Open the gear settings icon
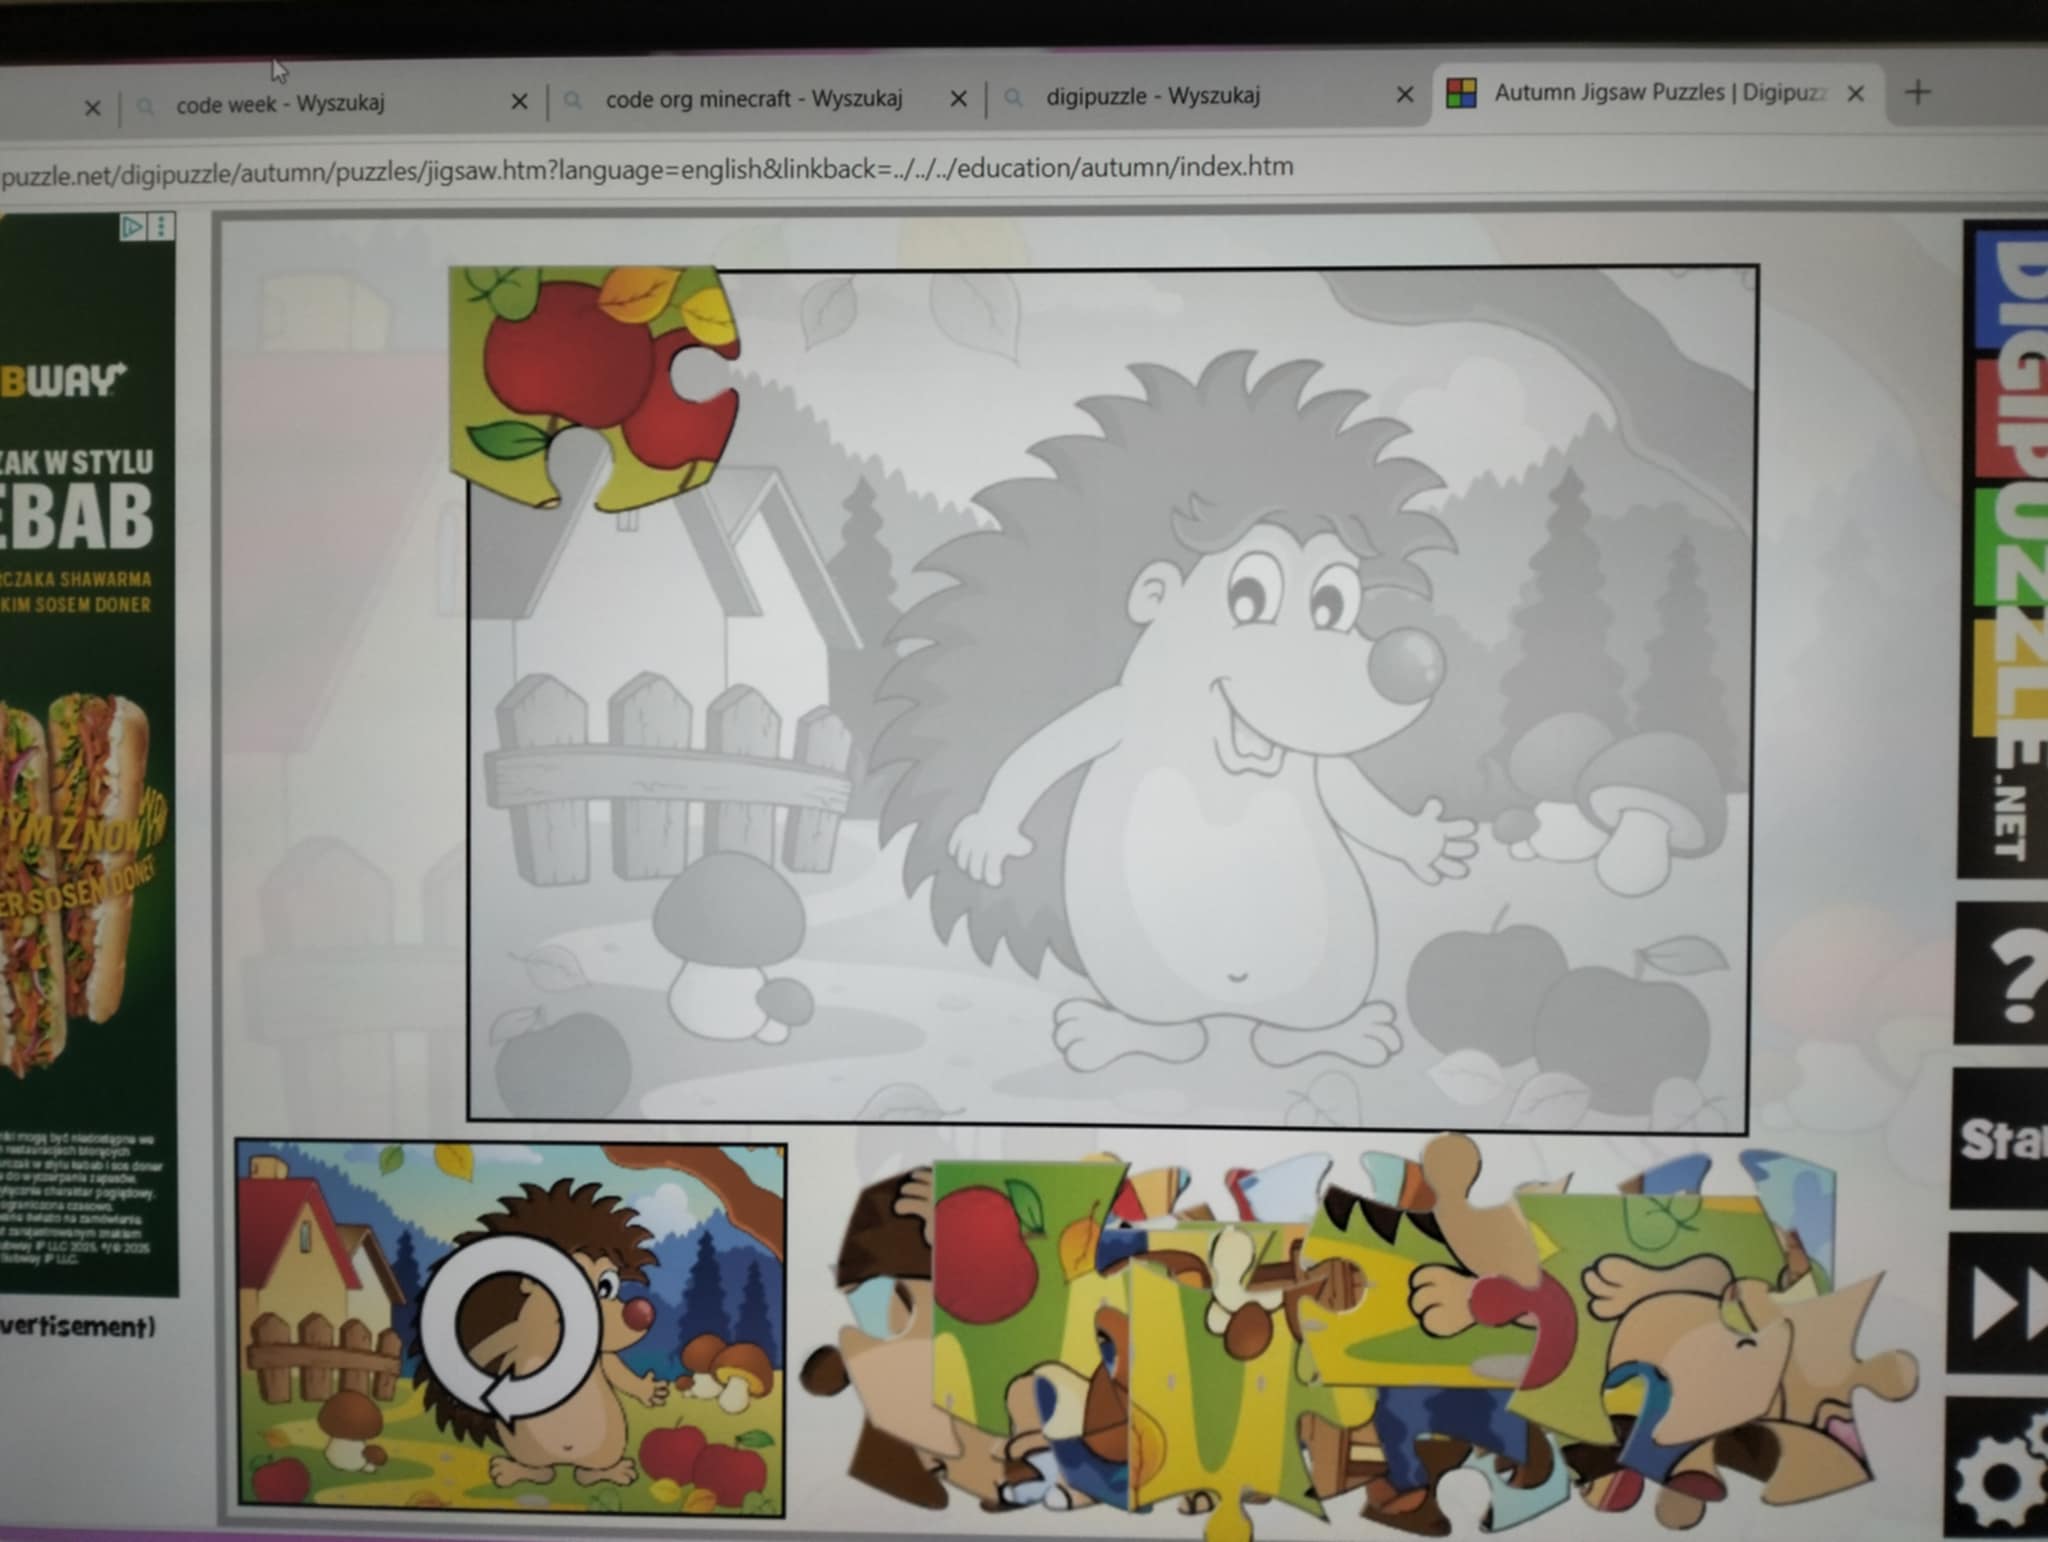 tap(2000, 1478)
